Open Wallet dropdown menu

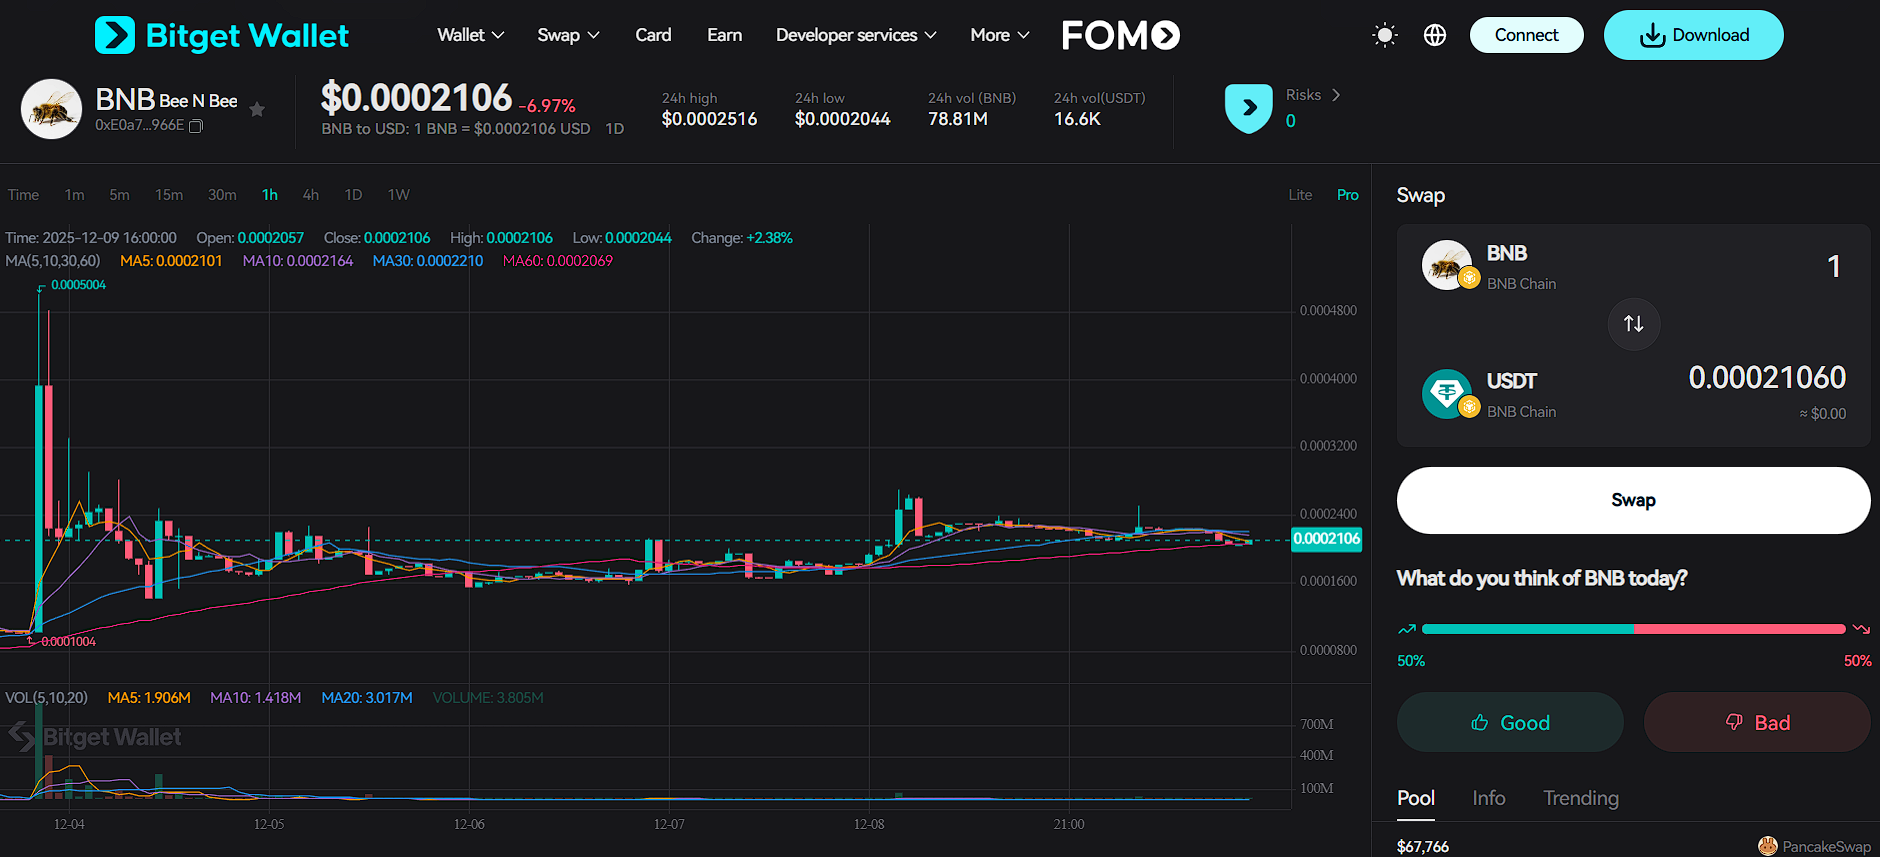pos(470,35)
